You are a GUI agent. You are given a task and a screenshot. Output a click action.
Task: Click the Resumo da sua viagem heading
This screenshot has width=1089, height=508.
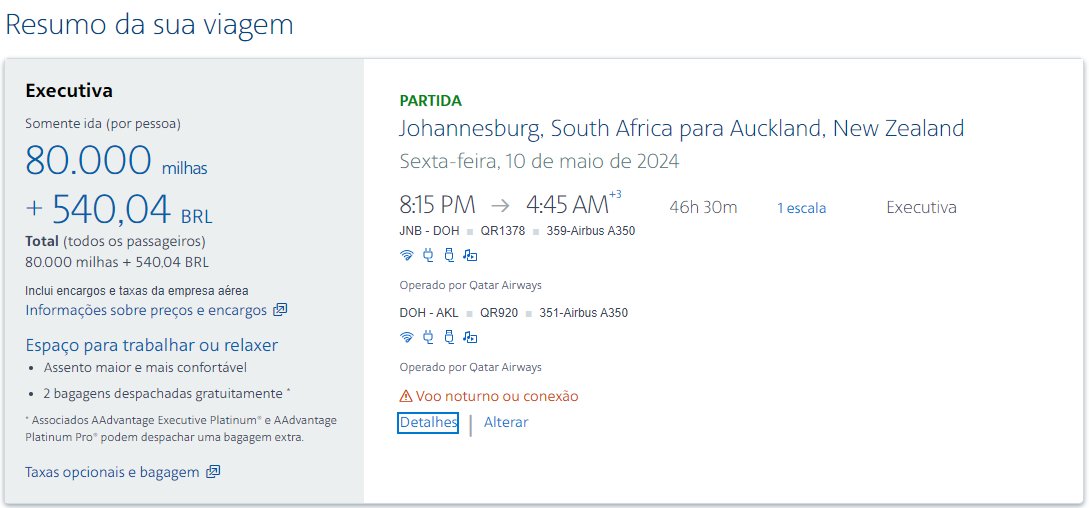(150, 24)
